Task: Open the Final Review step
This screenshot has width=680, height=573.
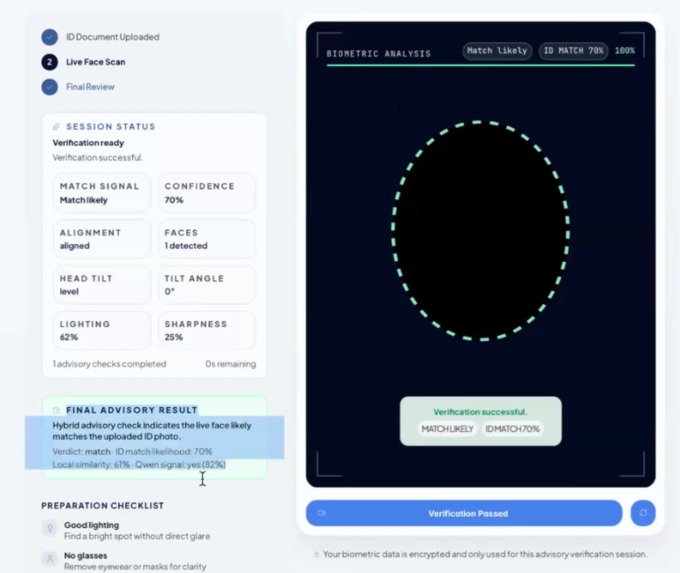Action: coord(78,87)
